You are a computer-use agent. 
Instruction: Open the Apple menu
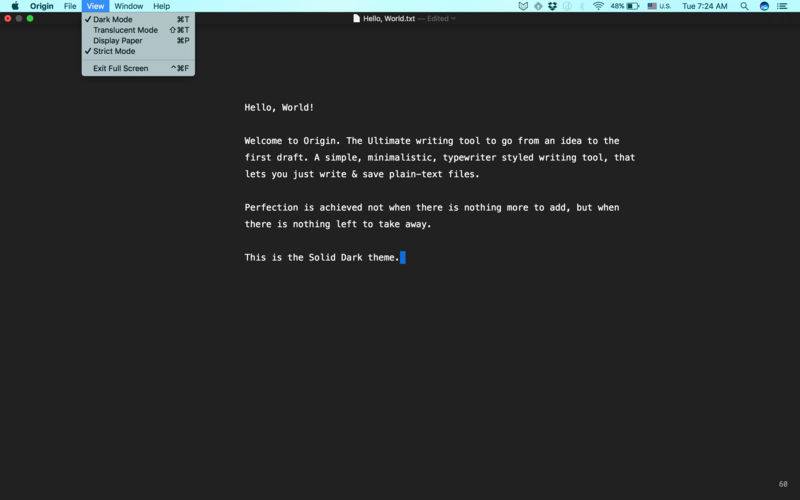coord(15,6)
